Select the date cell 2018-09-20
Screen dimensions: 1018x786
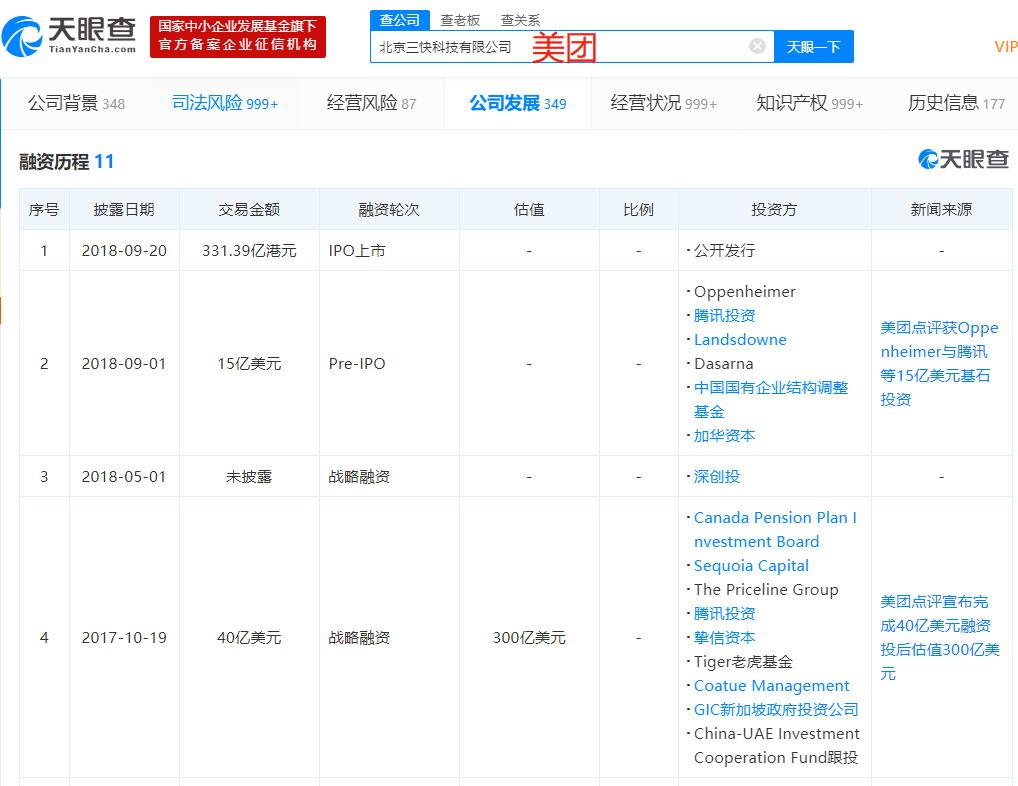click(x=124, y=251)
